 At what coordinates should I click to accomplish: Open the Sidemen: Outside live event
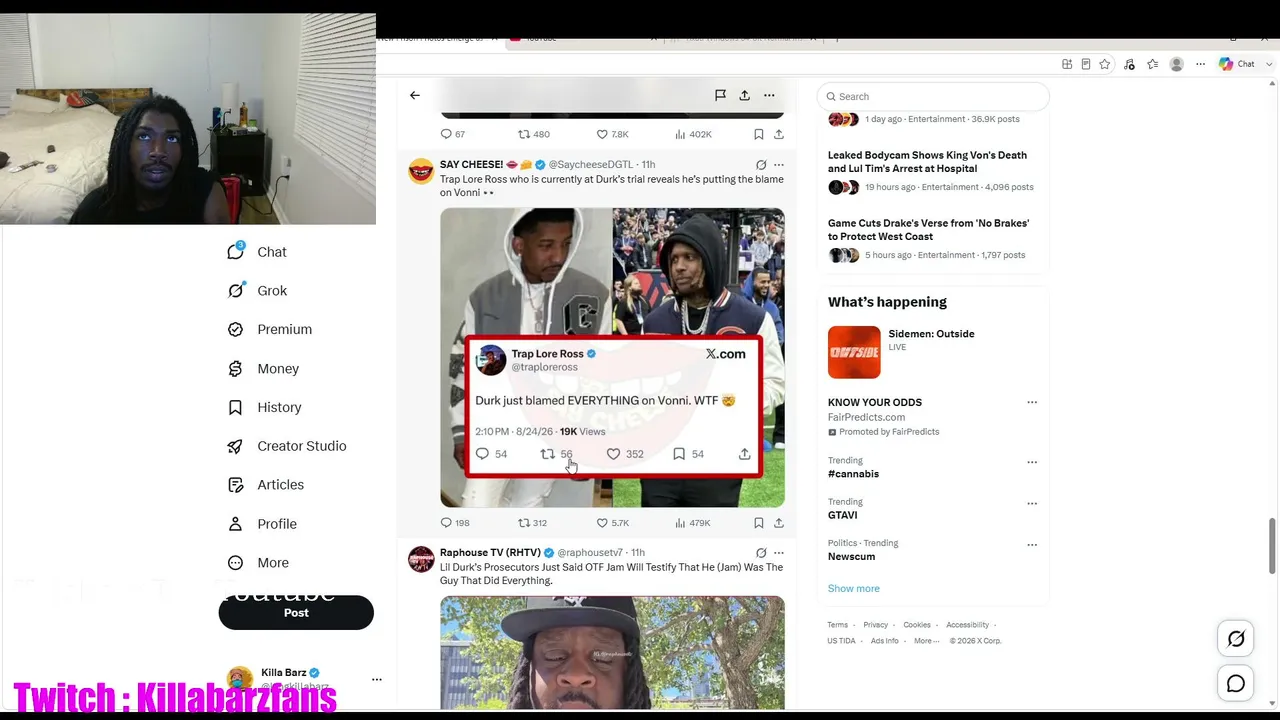932,352
